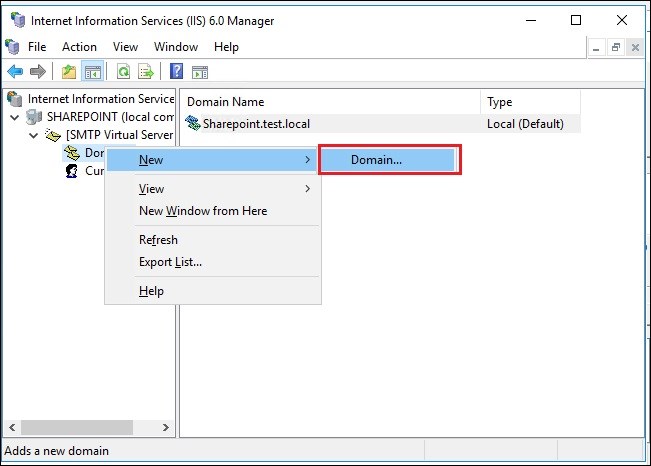Image resolution: width=651 pixels, height=466 pixels.
Task: Expand the View submenu arrow
Action: click(308, 189)
